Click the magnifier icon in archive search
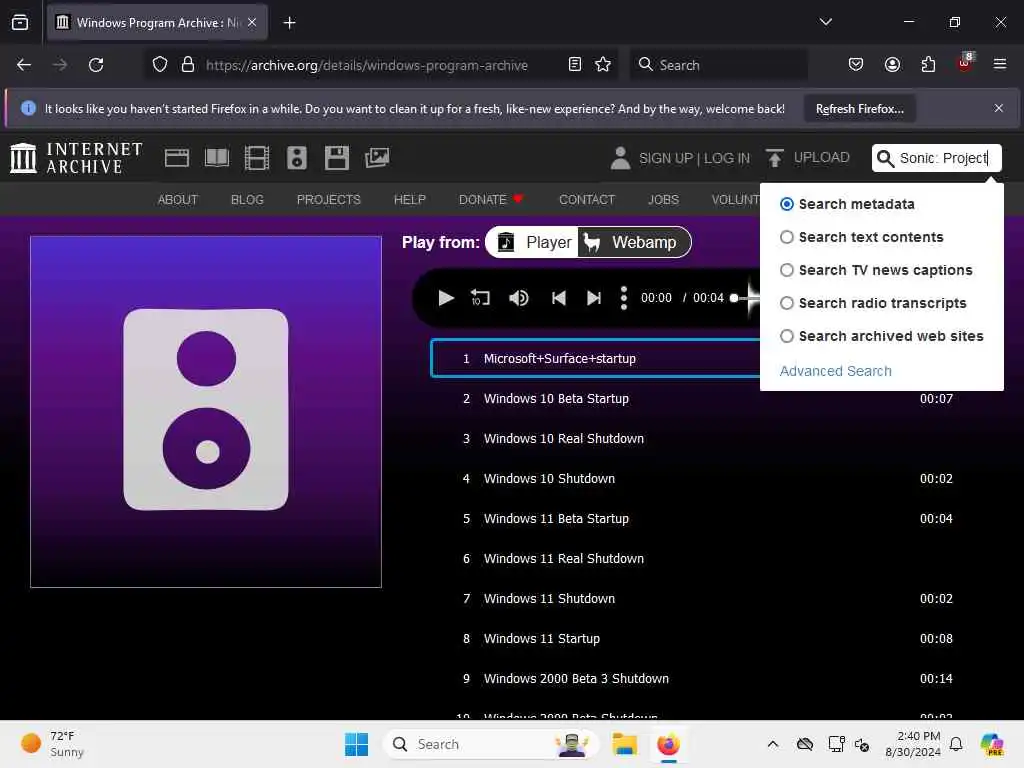Image resolution: width=1024 pixels, height=768 pixels. click(x=885, y=158)
